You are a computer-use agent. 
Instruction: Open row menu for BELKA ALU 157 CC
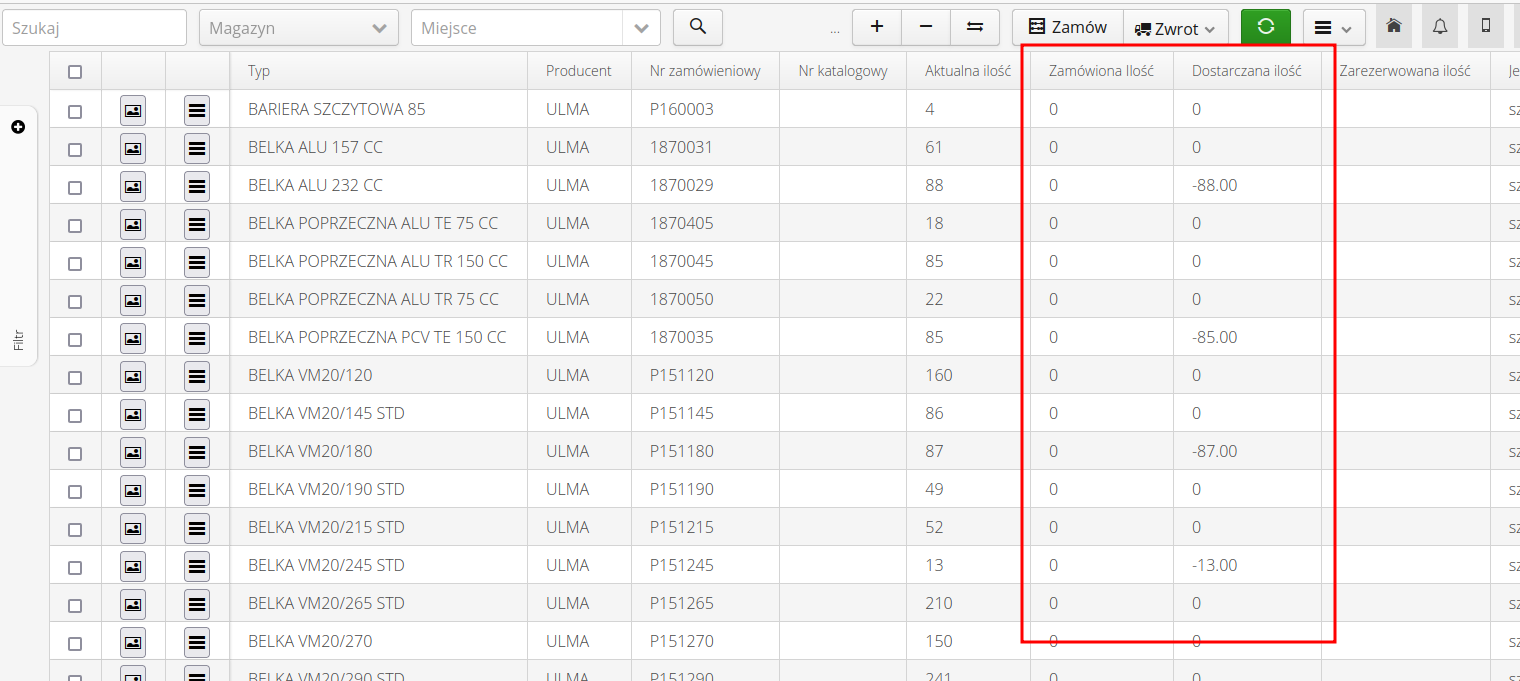(x=197, y=148)
